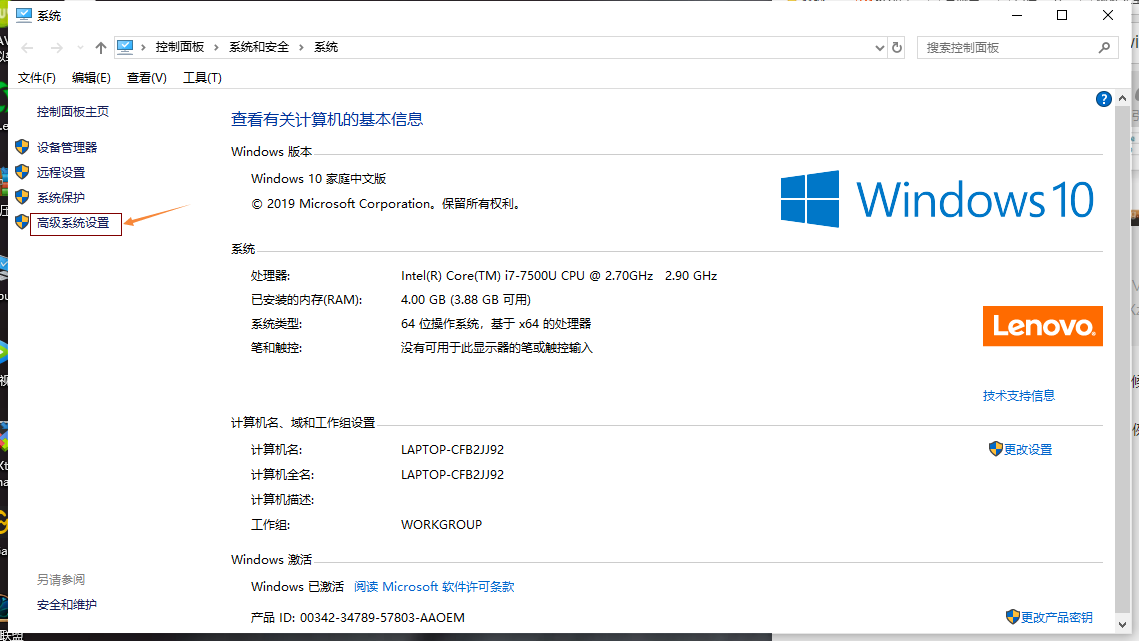
Task: Click Windows 已激活 status text
Action: (297, 586)
